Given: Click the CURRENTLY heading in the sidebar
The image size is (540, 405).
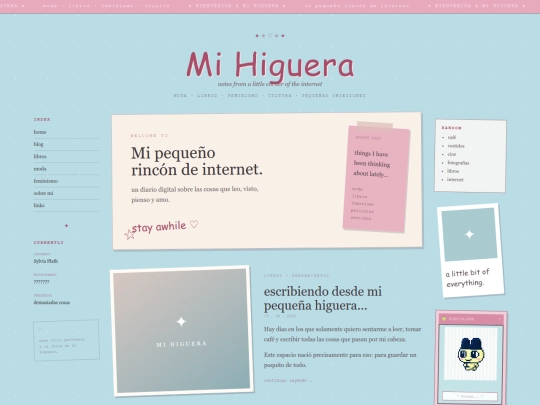Looking at the screenshot, I should tap(49, 242).
